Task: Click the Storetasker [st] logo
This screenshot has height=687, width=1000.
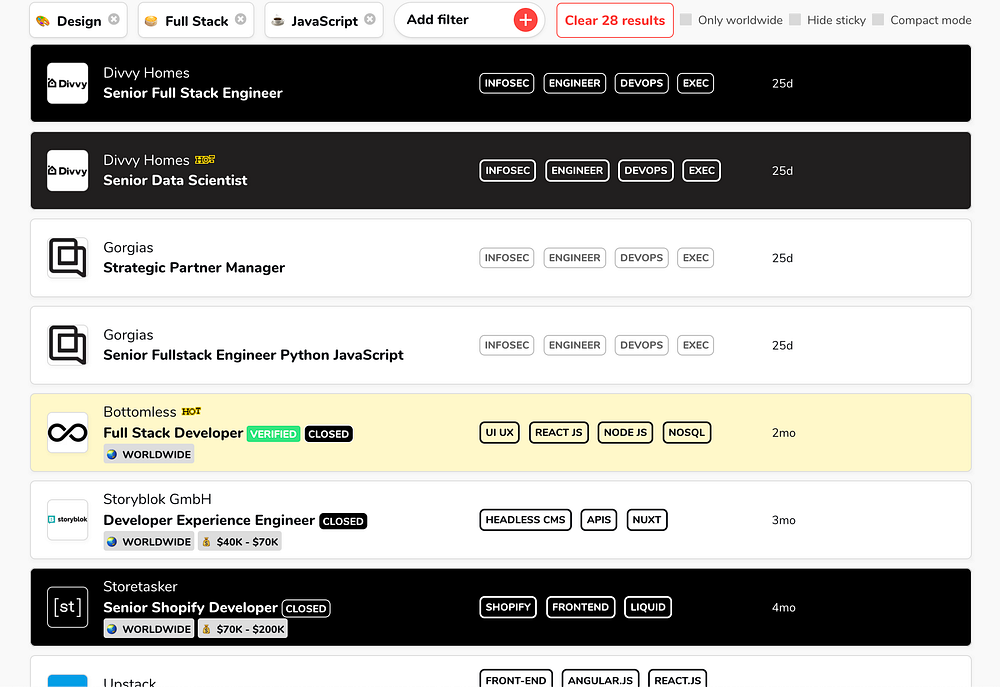Action: 68,607
